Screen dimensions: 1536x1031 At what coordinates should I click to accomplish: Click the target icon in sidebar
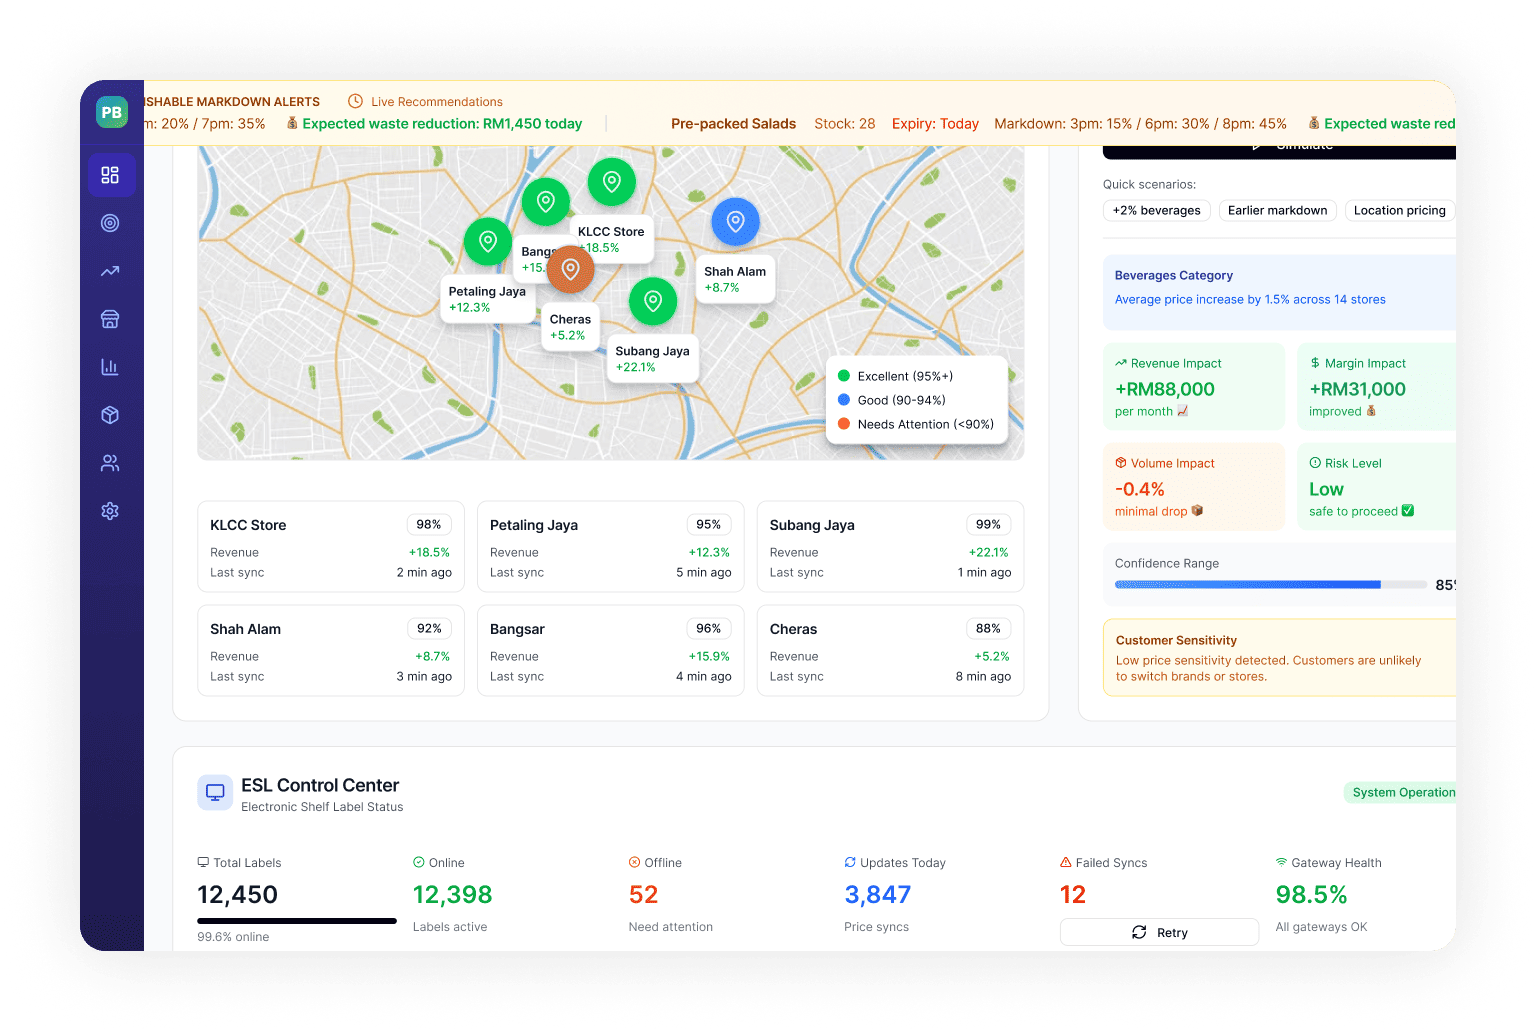click(x=110, y=223)
